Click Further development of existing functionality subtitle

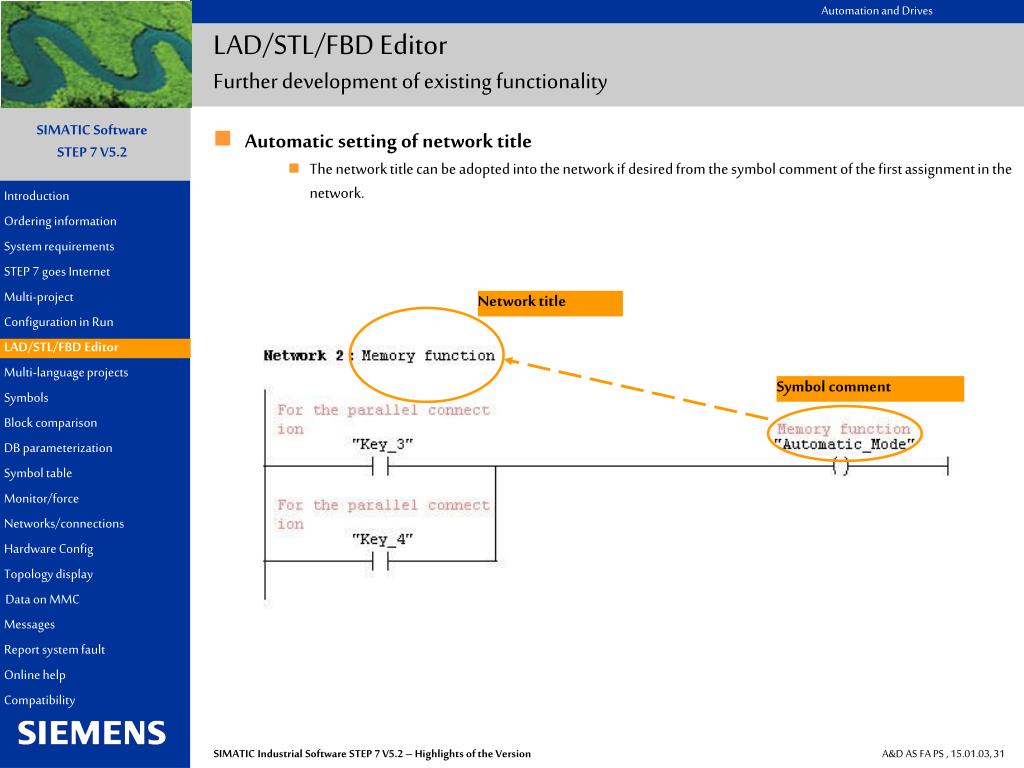click(x=410, y=82)
